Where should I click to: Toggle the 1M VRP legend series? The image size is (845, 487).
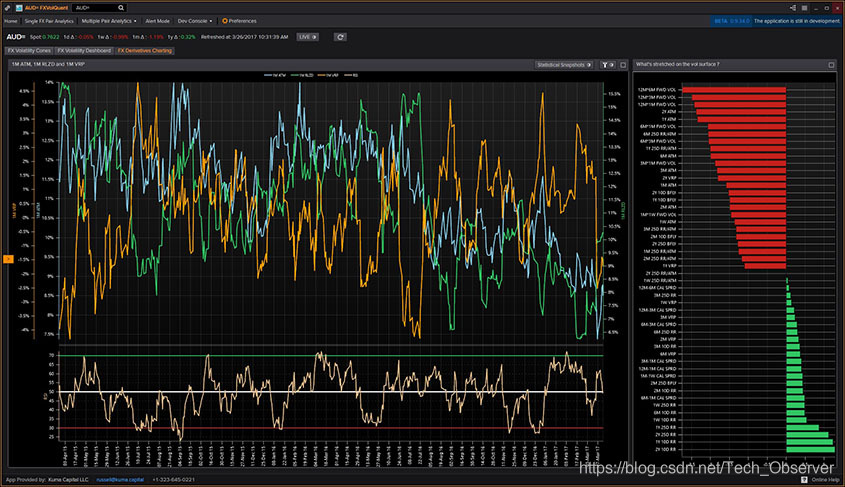329,75
